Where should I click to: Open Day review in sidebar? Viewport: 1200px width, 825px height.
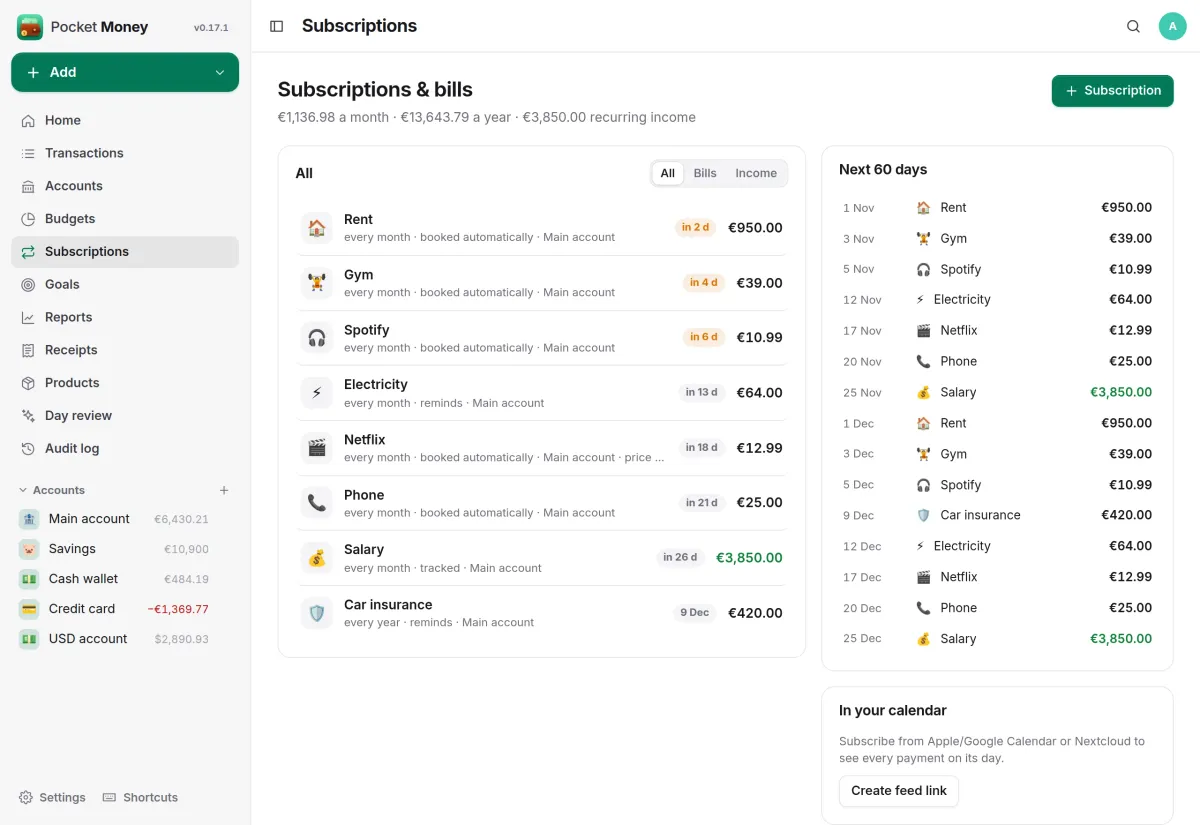[x=125, y=416]
